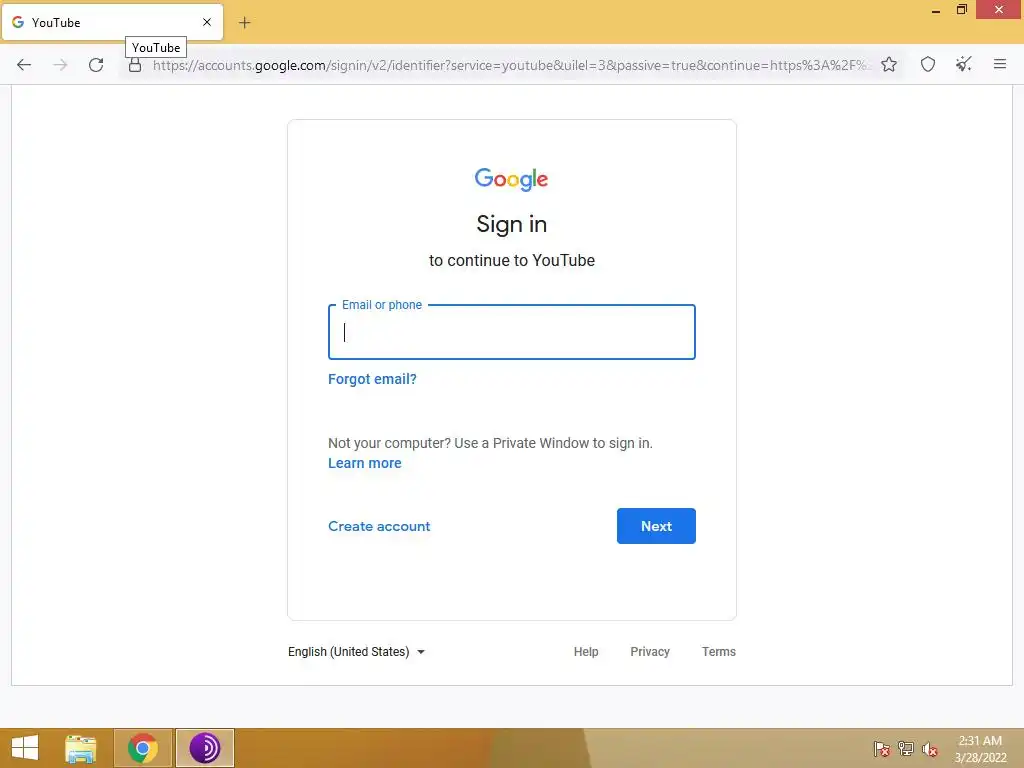Bookmark this page with the star icon
The image size is (1024, 768).
click(x=889, y=64)
